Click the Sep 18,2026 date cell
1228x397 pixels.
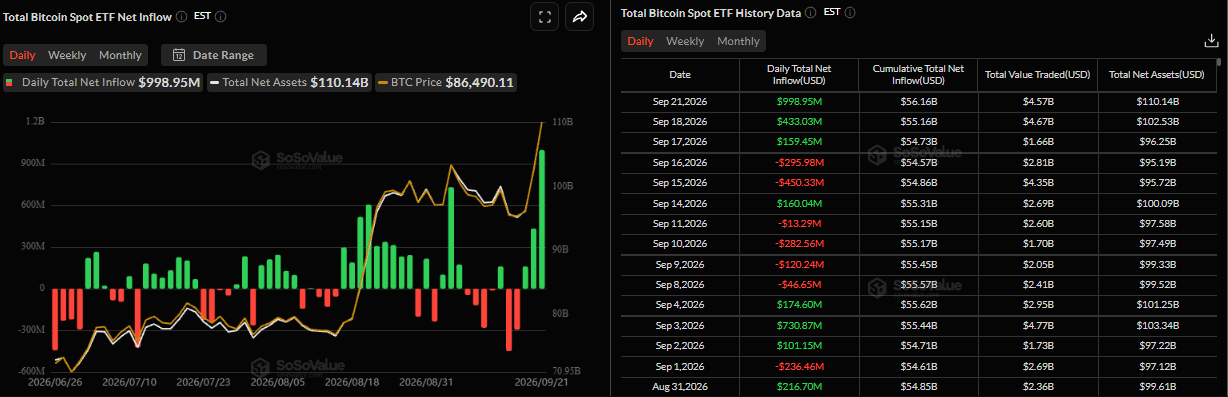680,122
